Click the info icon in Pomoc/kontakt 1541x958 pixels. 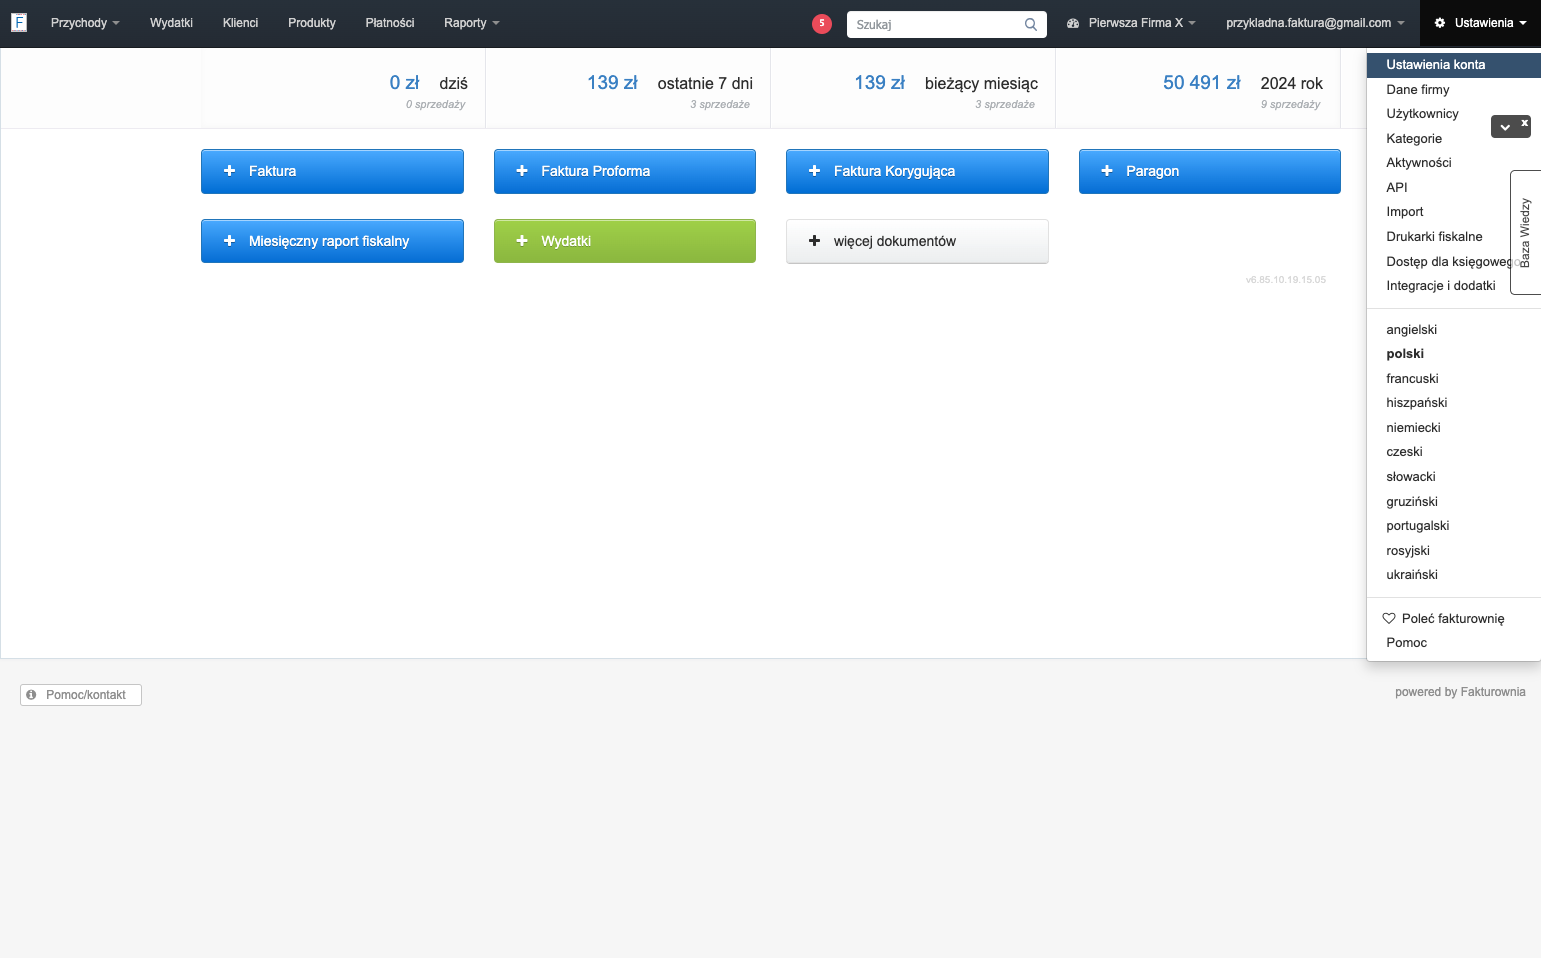(x=31, y=694)
